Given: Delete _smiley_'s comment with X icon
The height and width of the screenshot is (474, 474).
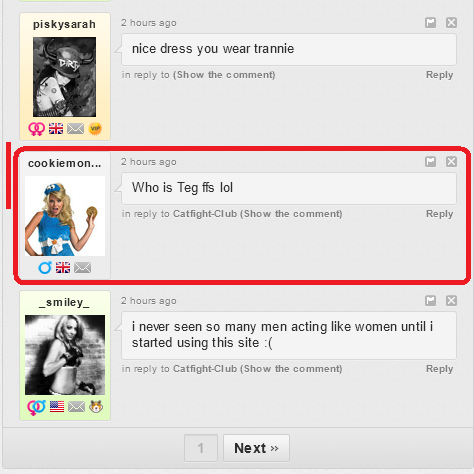Looking at the screenshot, I should 451,301.
